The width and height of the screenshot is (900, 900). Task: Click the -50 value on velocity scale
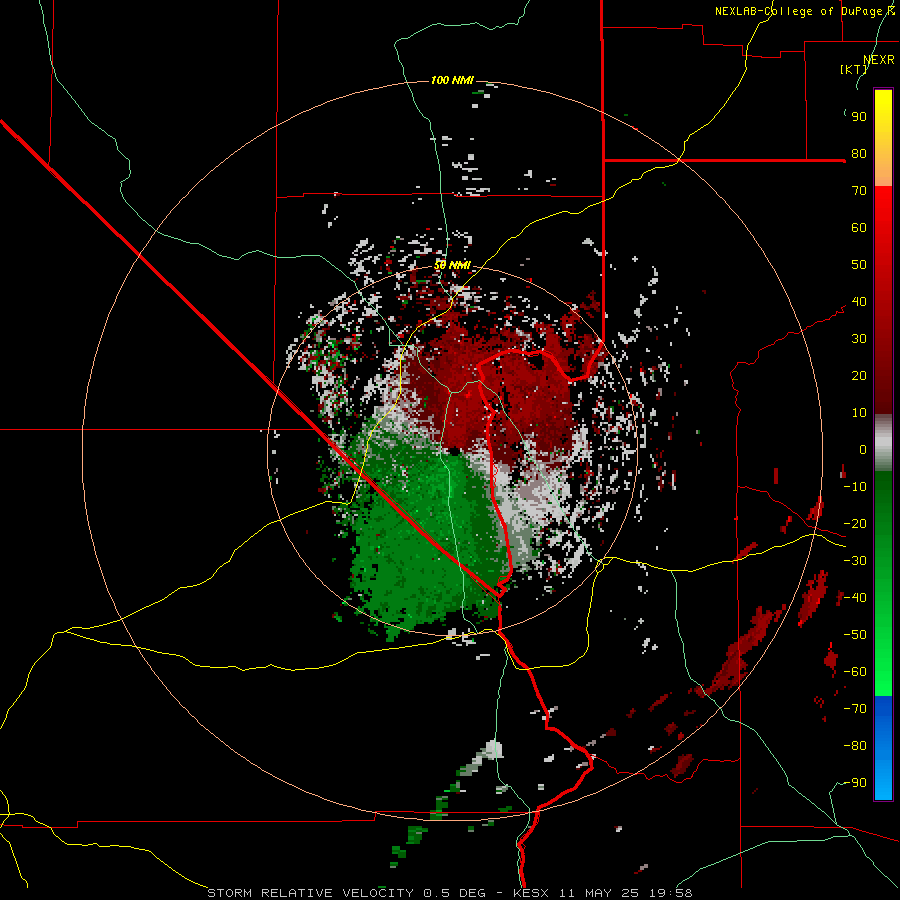click(855, 635)
